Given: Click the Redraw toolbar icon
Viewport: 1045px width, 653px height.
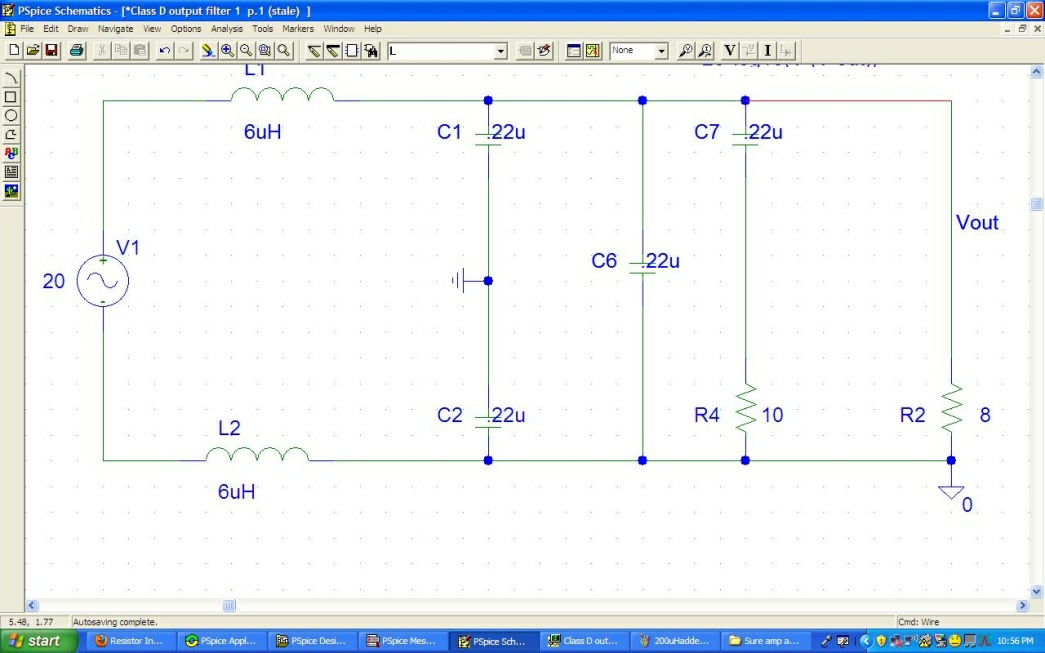Looking at the screenshot, I should coord(208,51).
